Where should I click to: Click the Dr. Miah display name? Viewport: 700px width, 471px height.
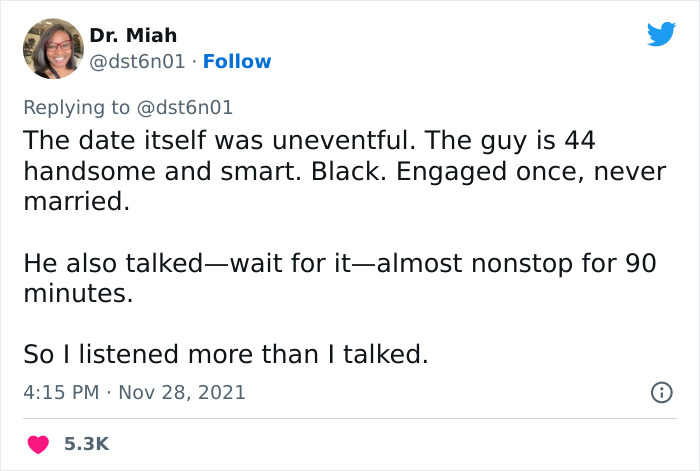[133, 35]
